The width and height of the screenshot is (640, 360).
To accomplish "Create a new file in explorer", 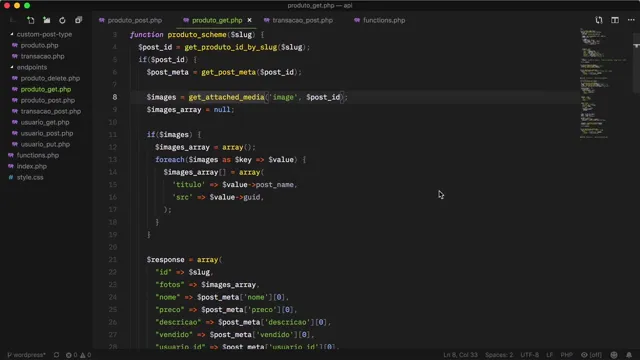I will pyautogui.click(x=31, y=20).
